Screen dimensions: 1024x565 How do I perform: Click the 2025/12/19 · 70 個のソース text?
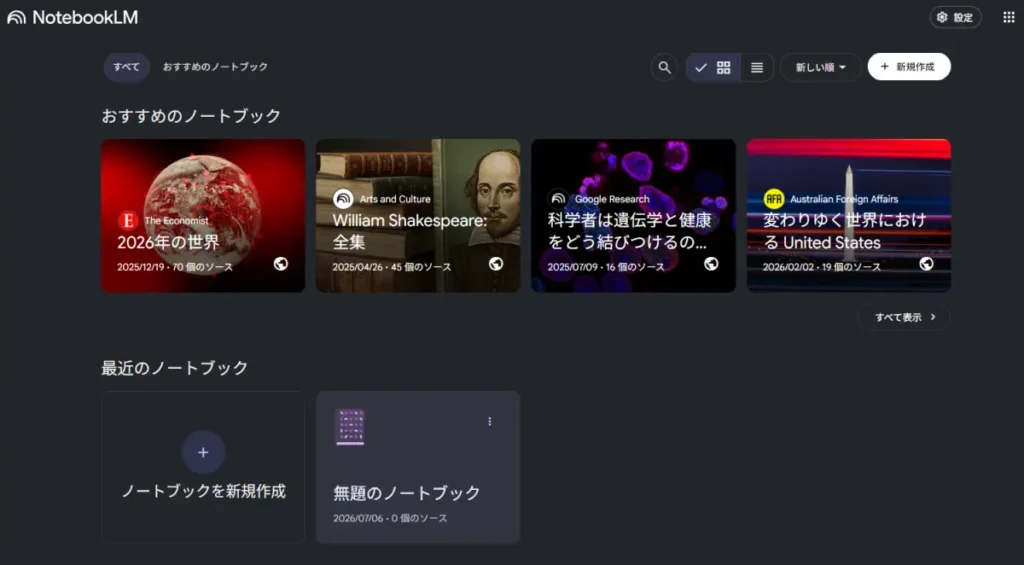pyautogui.click(x=175, y=267)
